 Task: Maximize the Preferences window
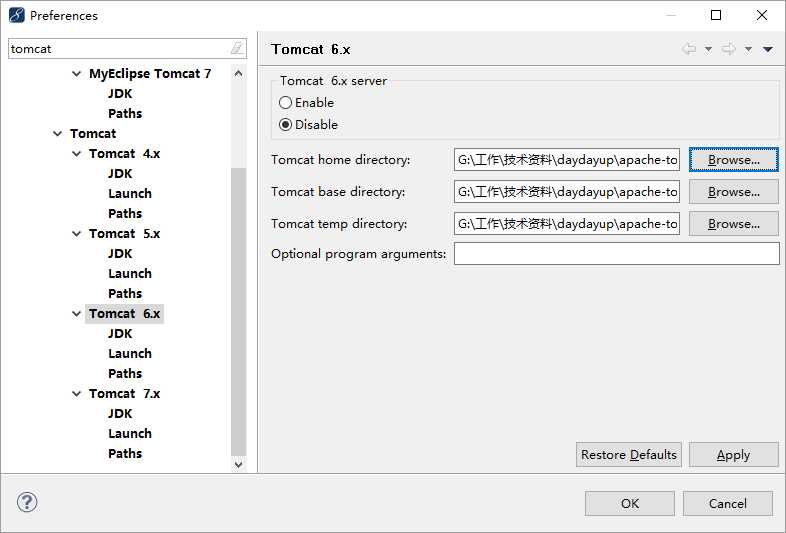point(716,15)
